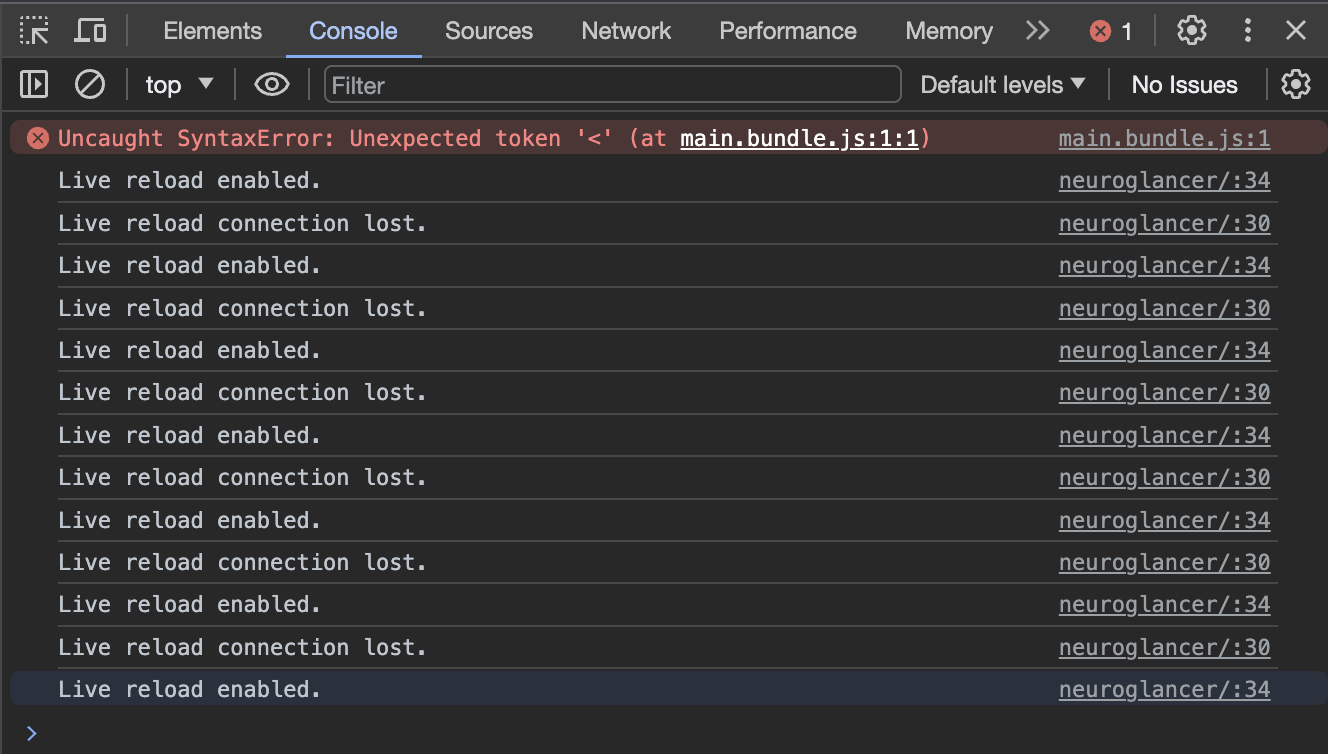The height and width of the screenshot is (754, 1328).
Task: Create a live expression with the eye icon
Action: pos(270,84)
